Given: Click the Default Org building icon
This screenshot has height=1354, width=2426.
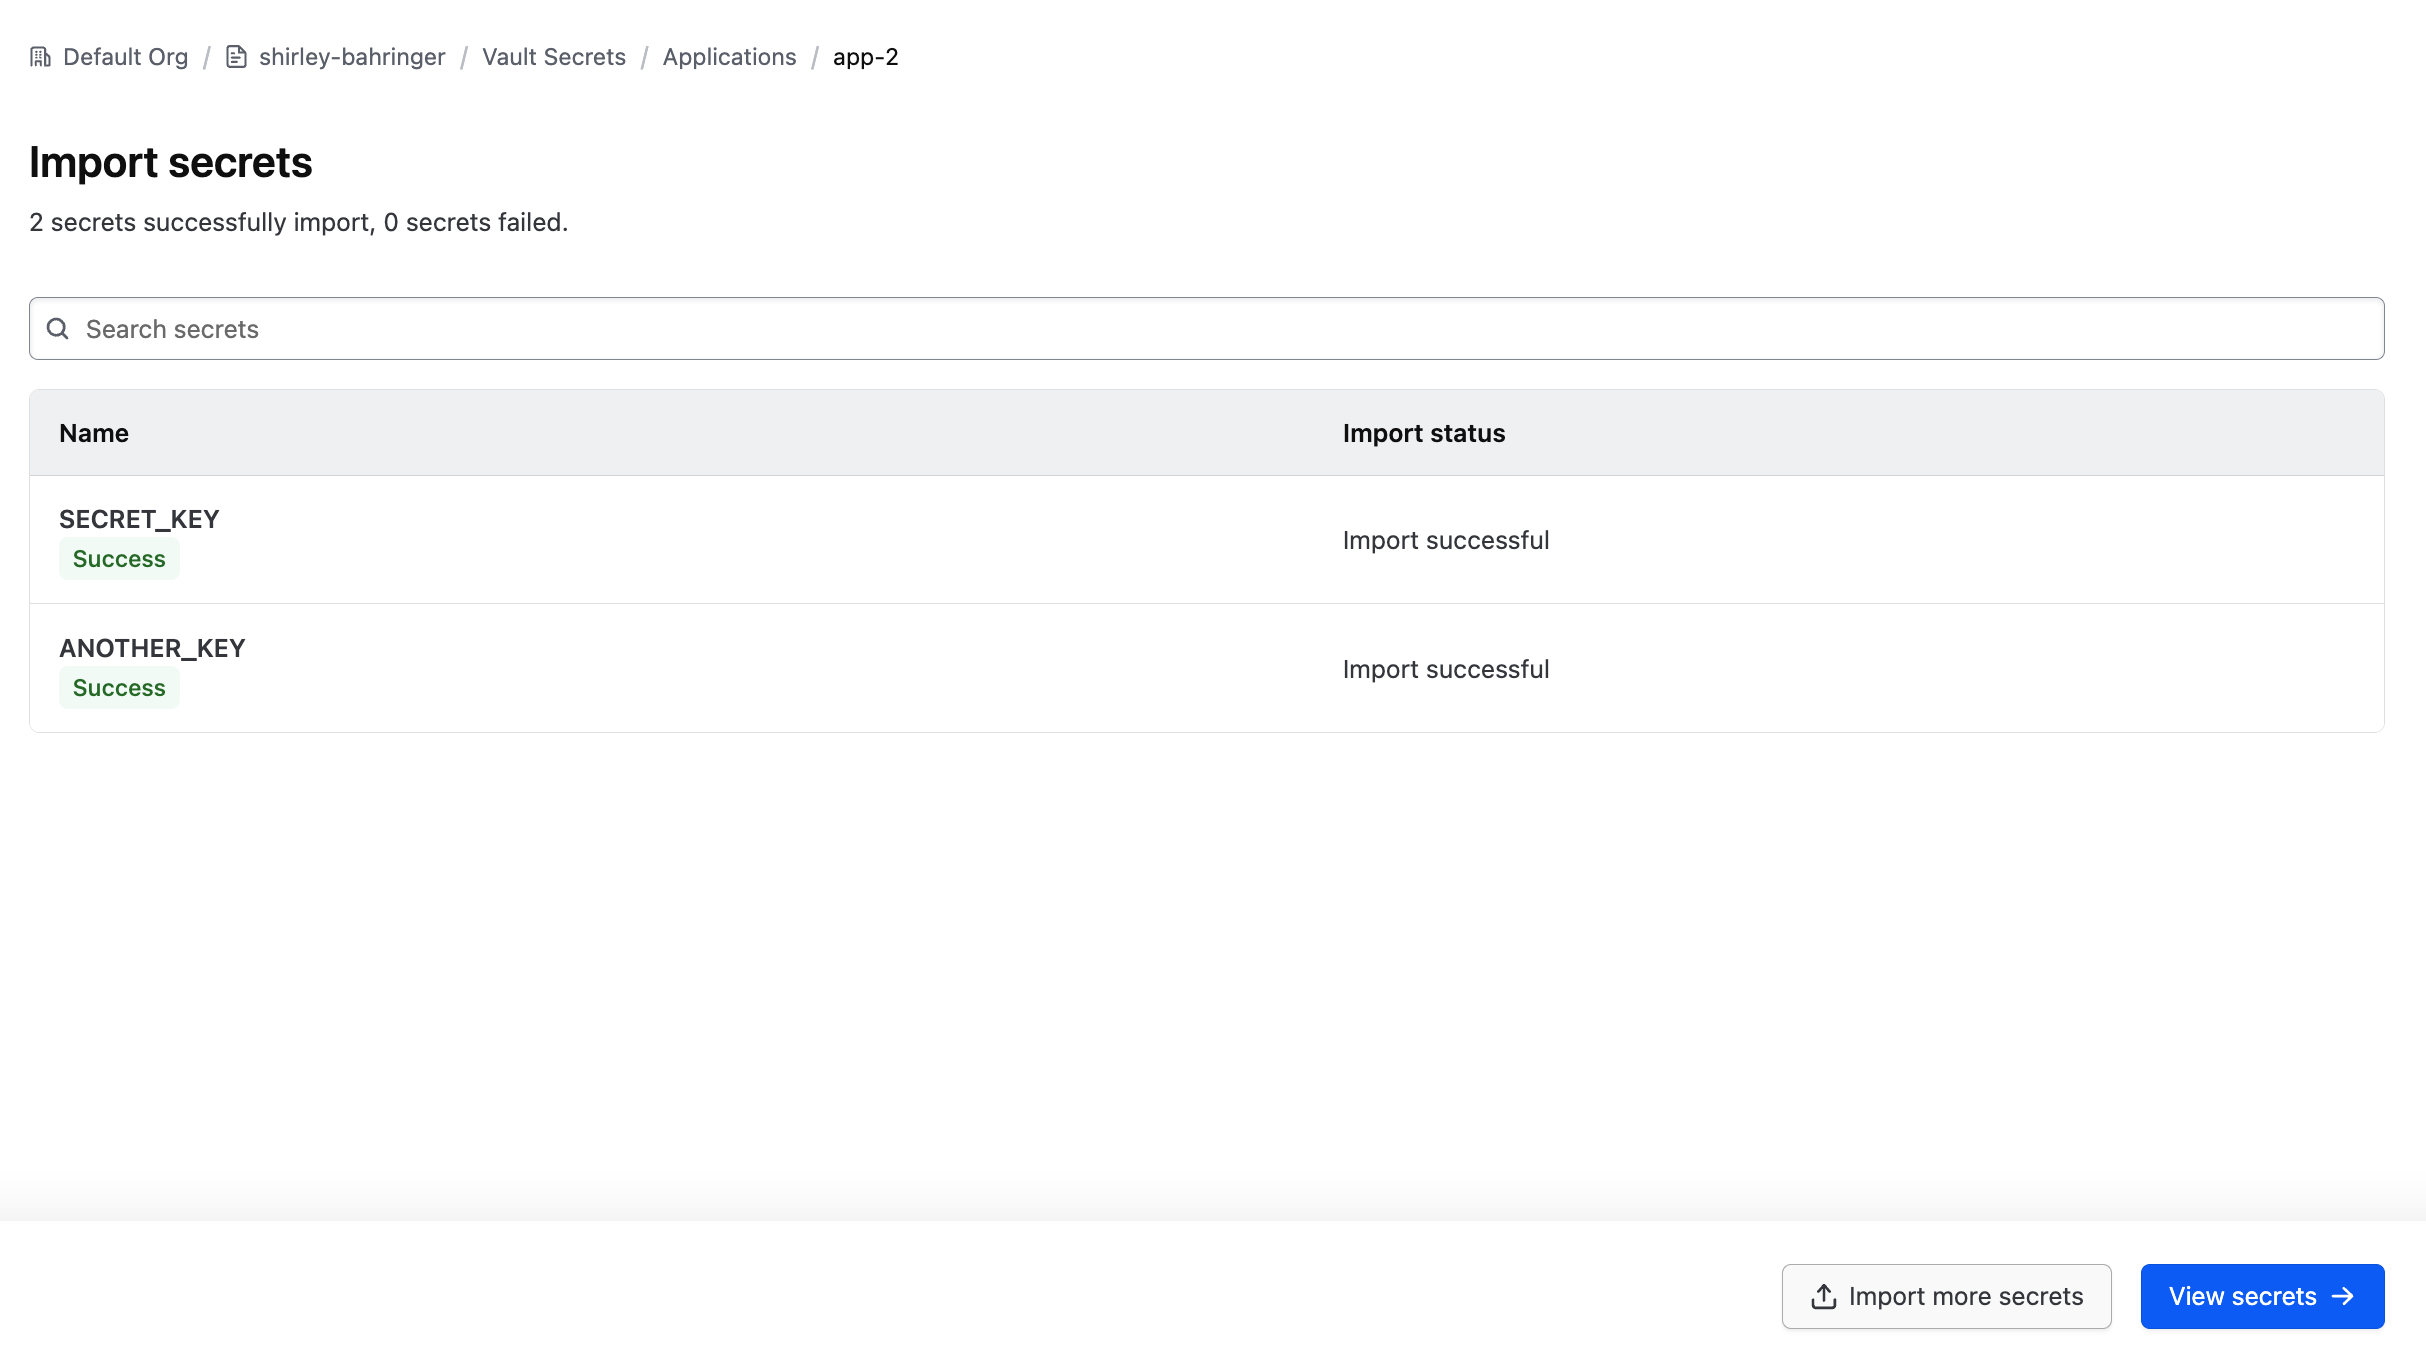Looking at the screenshot, I should (40, 57).
